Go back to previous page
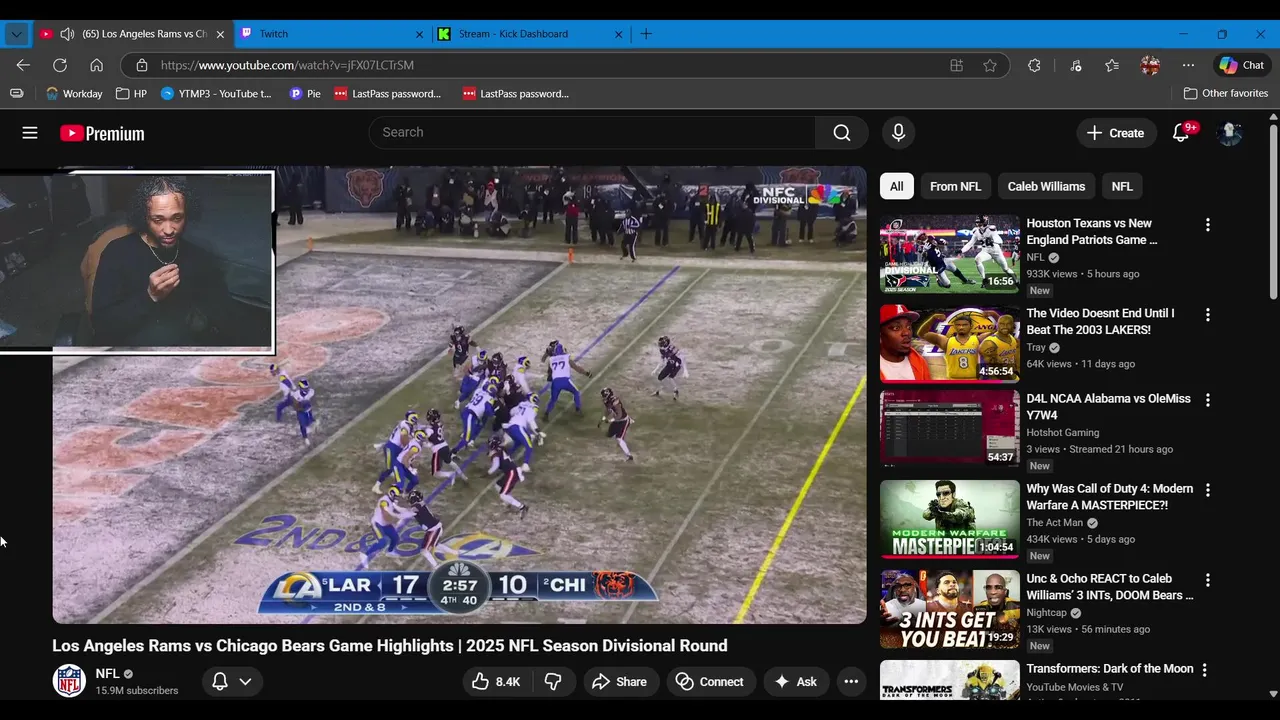1280x720 pixels. coord(23,65)
